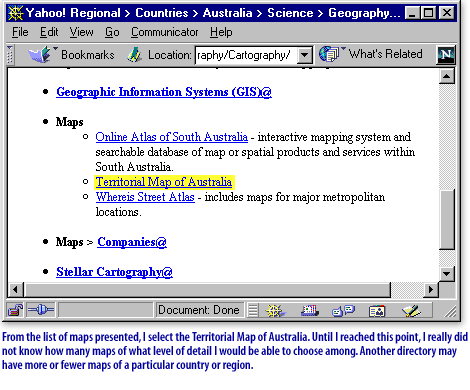The width and height of the screenshot is (470, 390).
Task: Open Online Atlas of South Australia link
Action: point(171,137)
